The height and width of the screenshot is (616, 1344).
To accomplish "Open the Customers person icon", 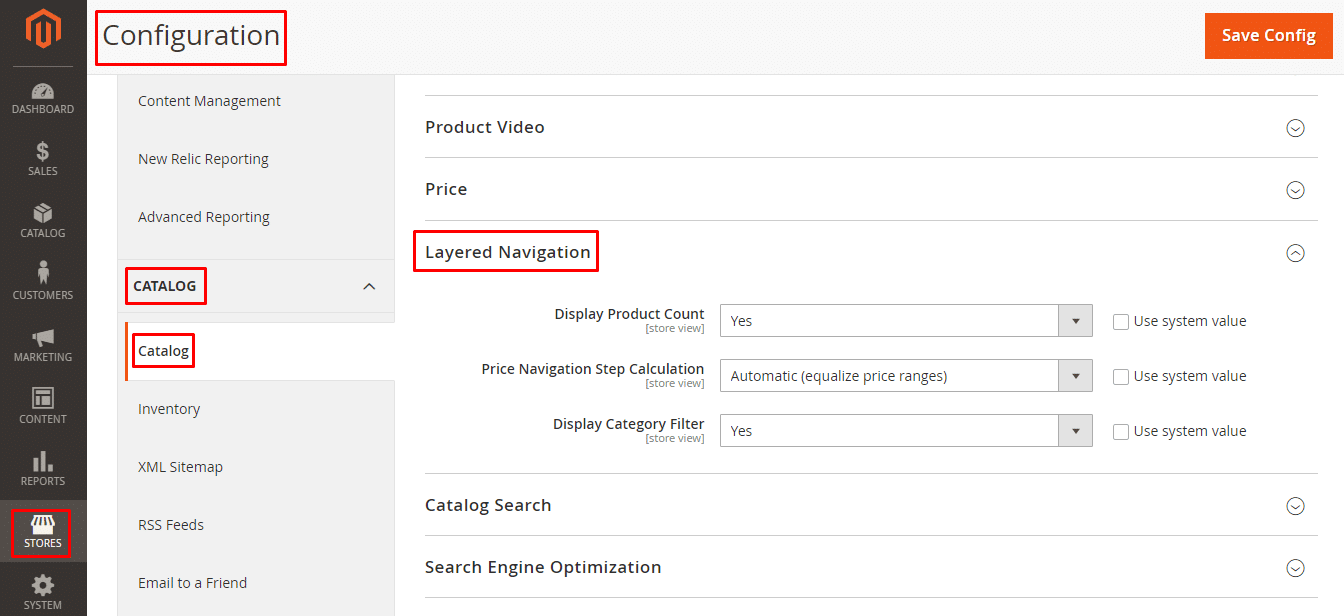I will (43, 273).
